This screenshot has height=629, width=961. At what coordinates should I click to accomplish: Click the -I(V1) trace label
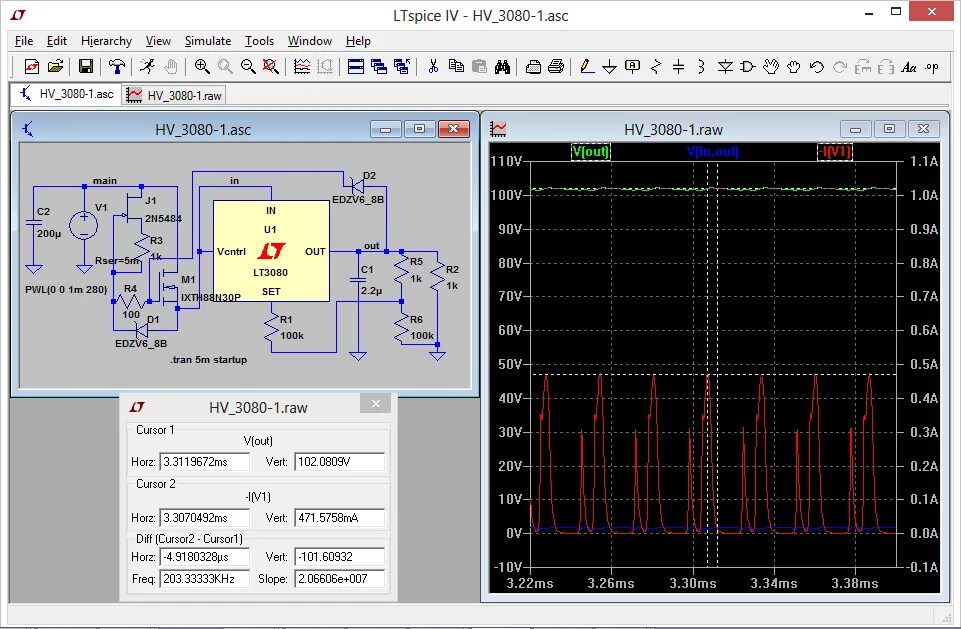(x=835, y=151)
